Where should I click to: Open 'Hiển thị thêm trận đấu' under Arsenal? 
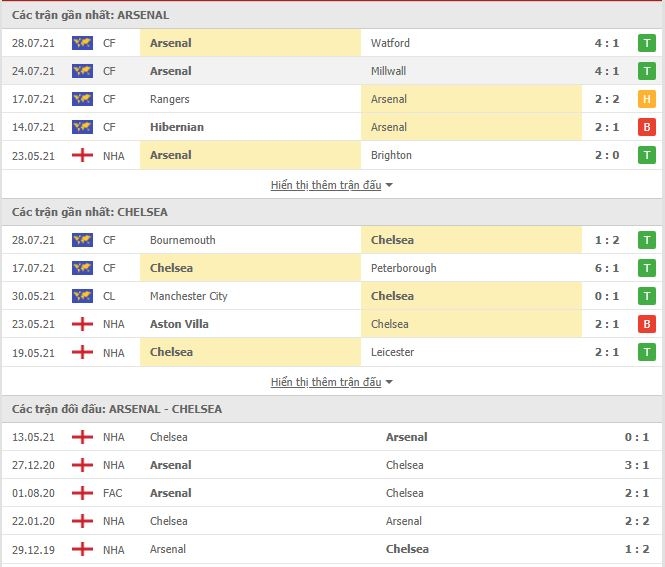tap(326, 185)
